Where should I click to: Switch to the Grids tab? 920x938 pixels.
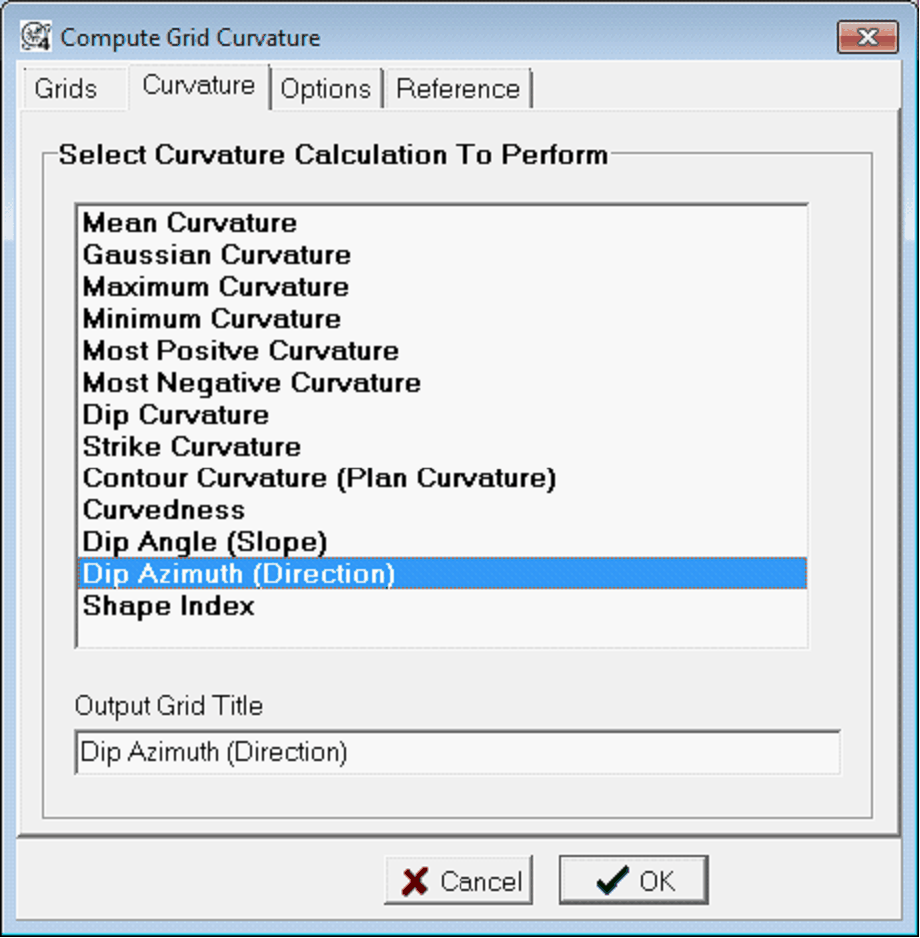coord(65,89)
